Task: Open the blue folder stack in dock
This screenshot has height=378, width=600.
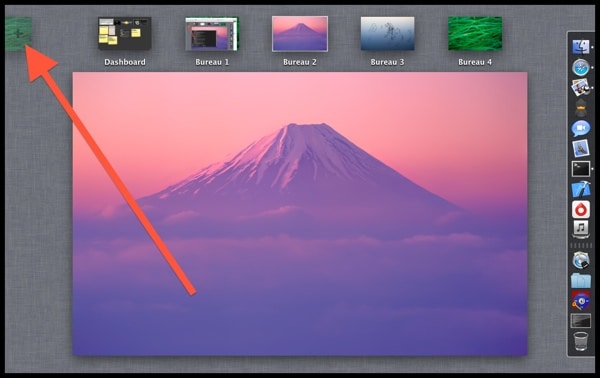Action: coord(580,280)
